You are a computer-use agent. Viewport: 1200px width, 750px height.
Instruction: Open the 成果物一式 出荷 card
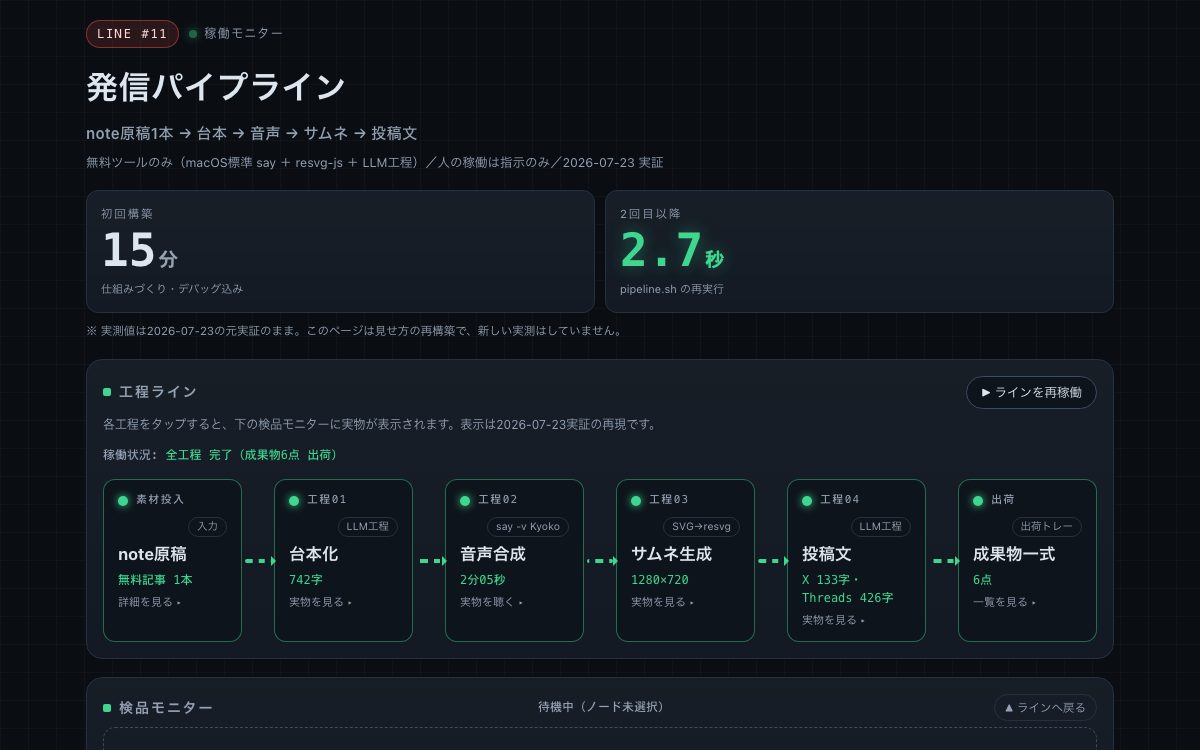(x=1027, y=560)
